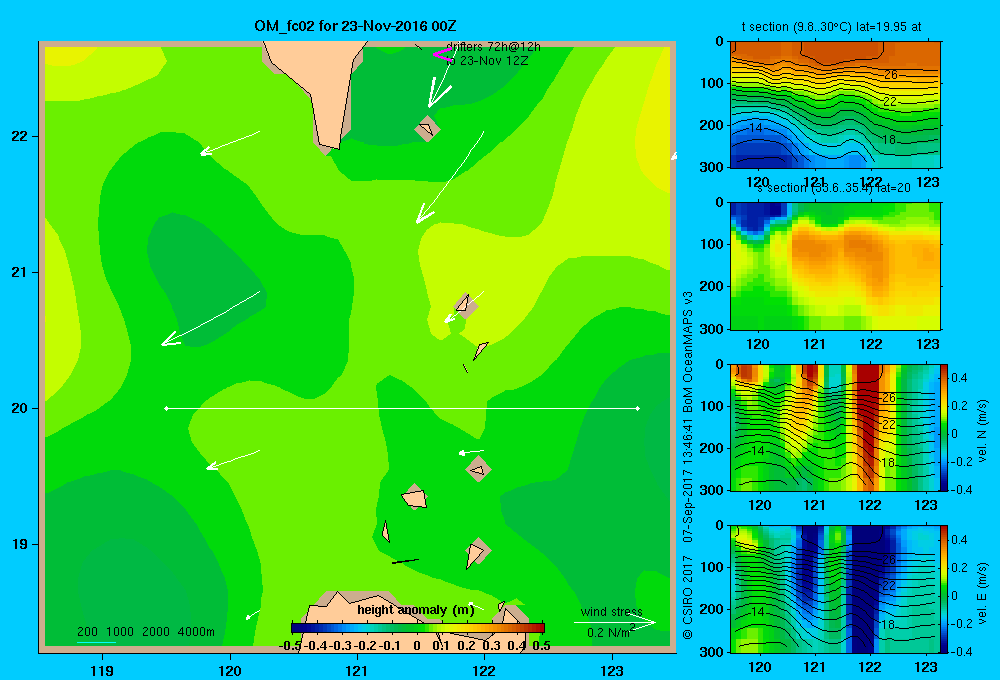Click contour label '22' in temperature section
1000x680 pixels.
[x=890, y=101]
